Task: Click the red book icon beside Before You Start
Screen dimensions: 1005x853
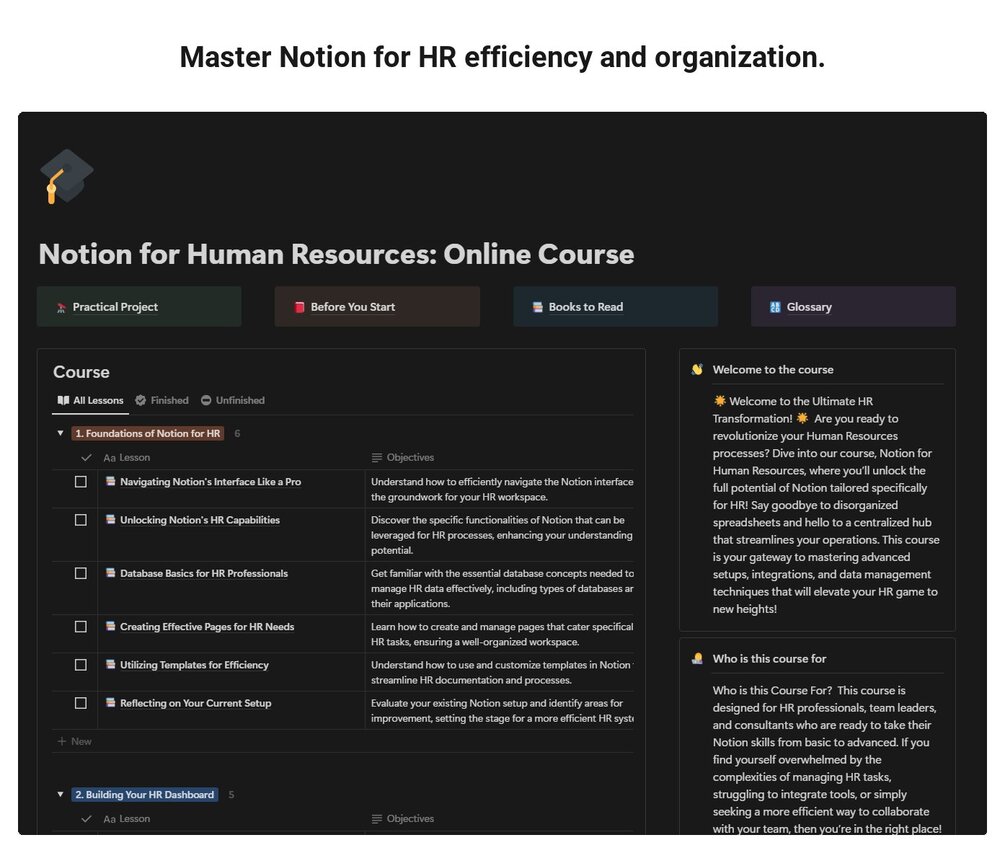Action: coord(299,307)
